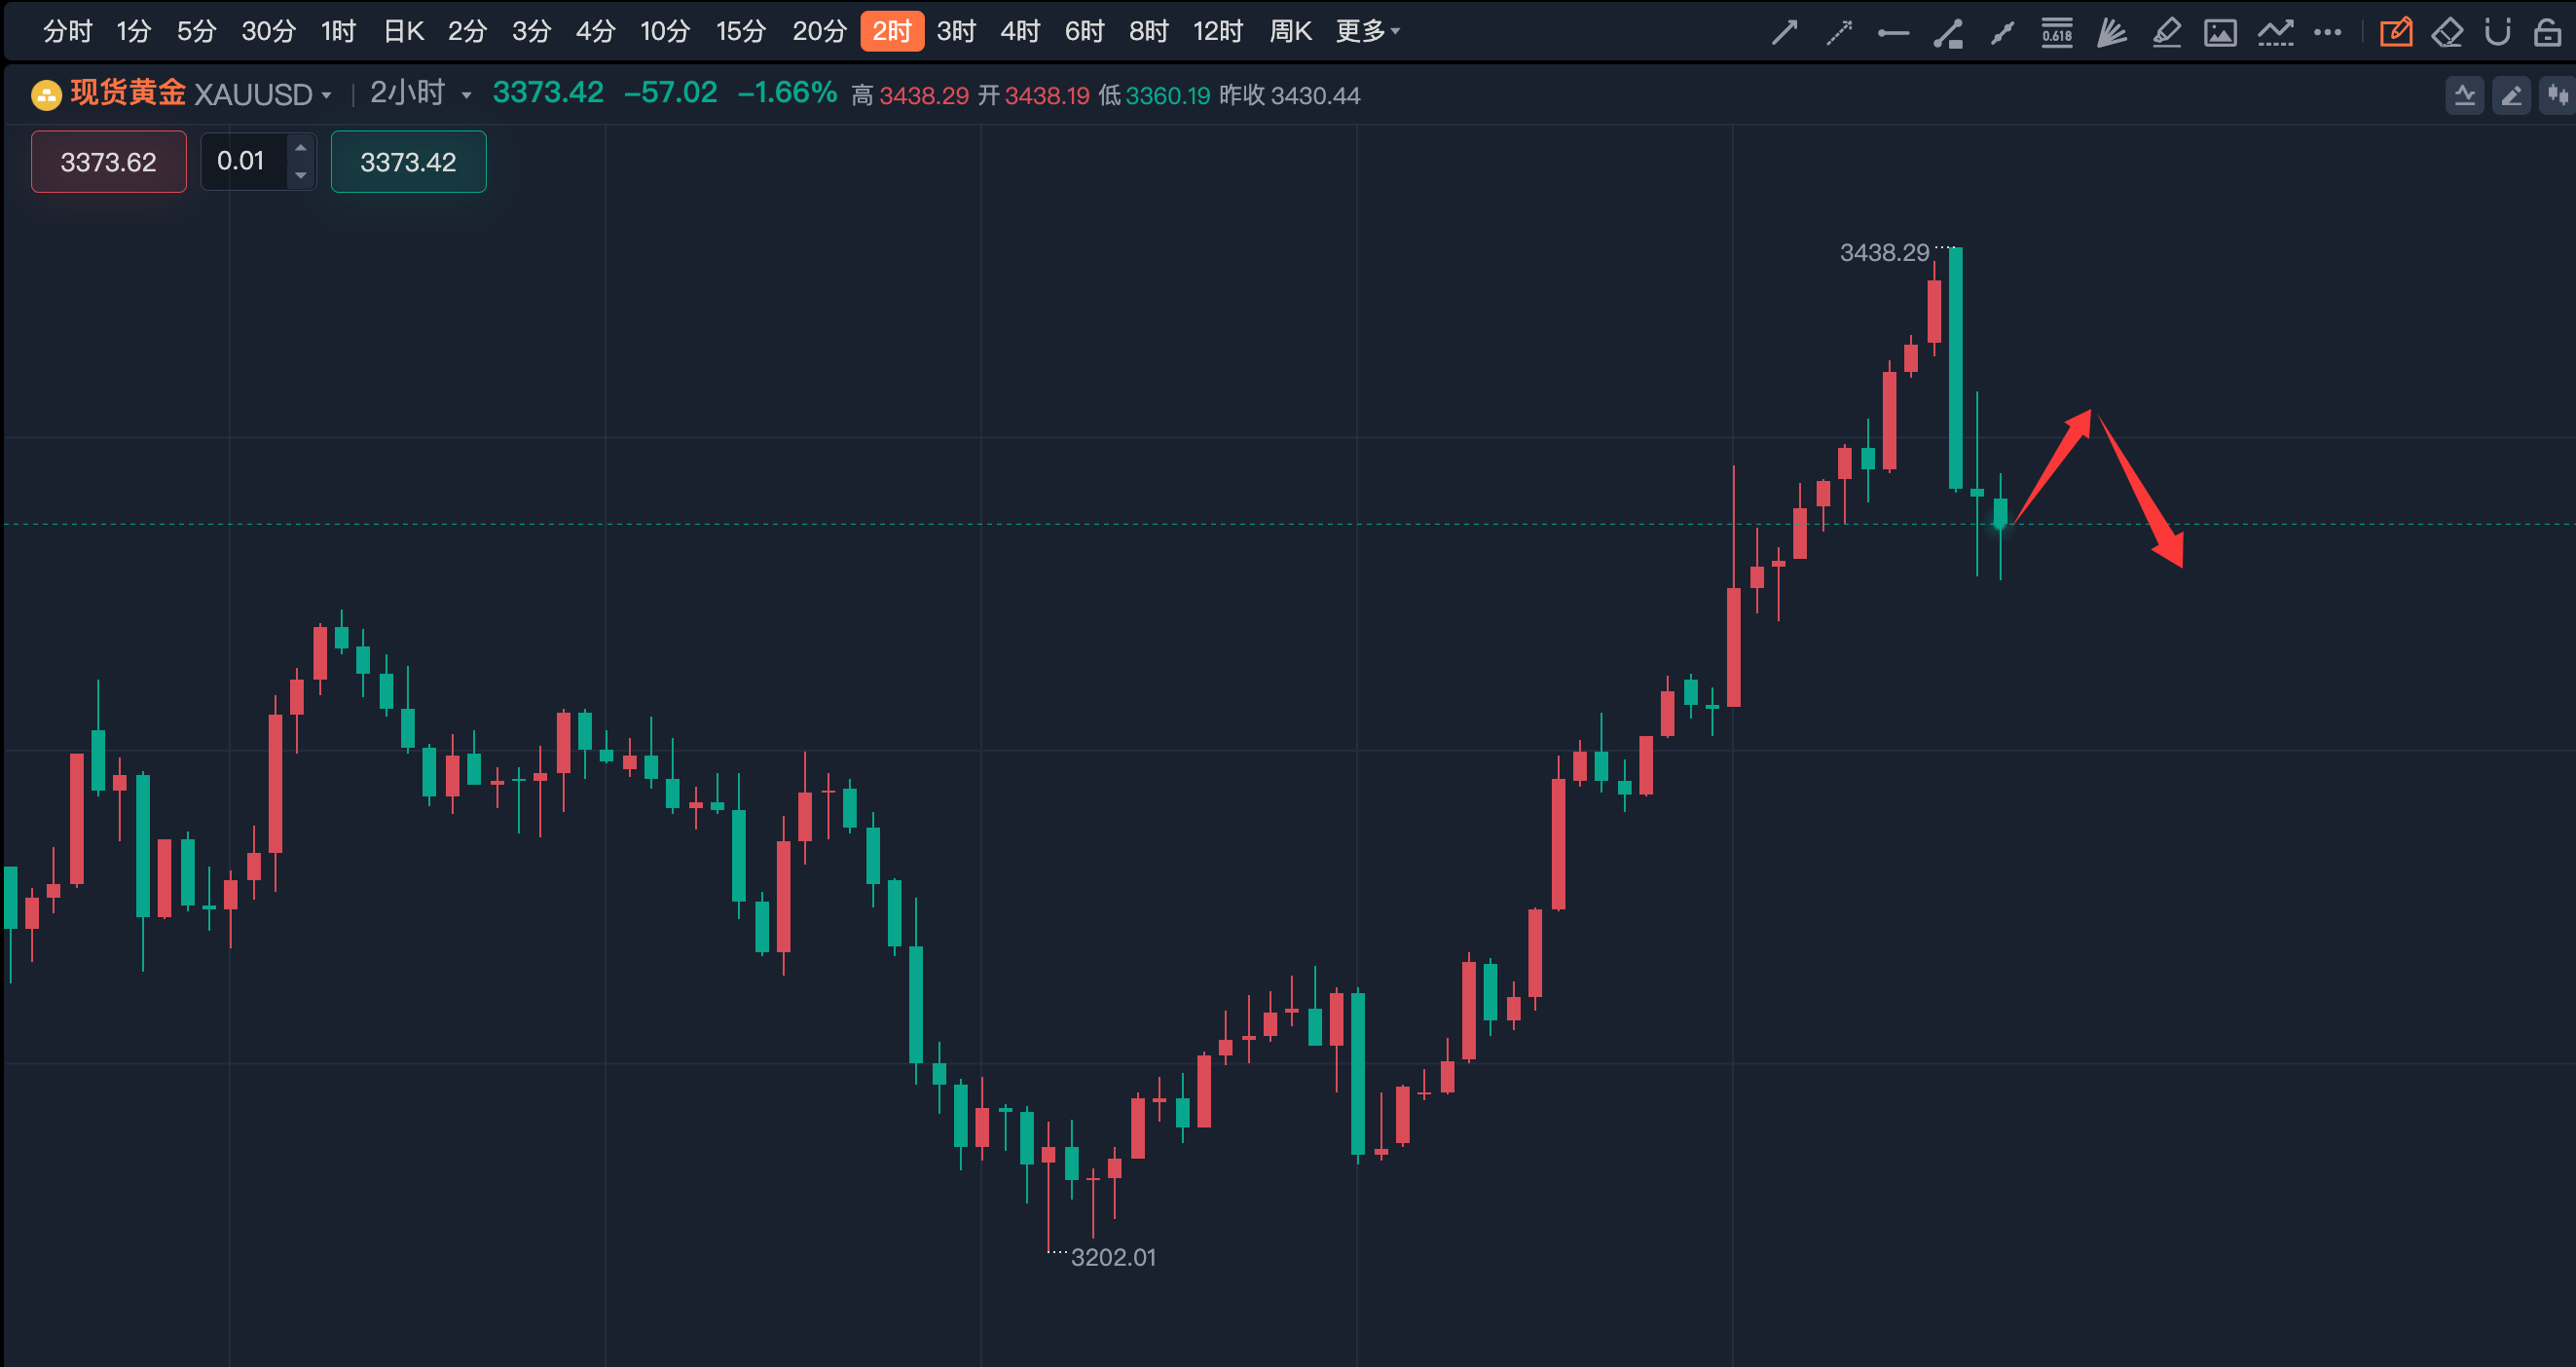Toggle the drawings lock icon
The height and width of the screenshot is (1367, 2576).
(2547, 33)
